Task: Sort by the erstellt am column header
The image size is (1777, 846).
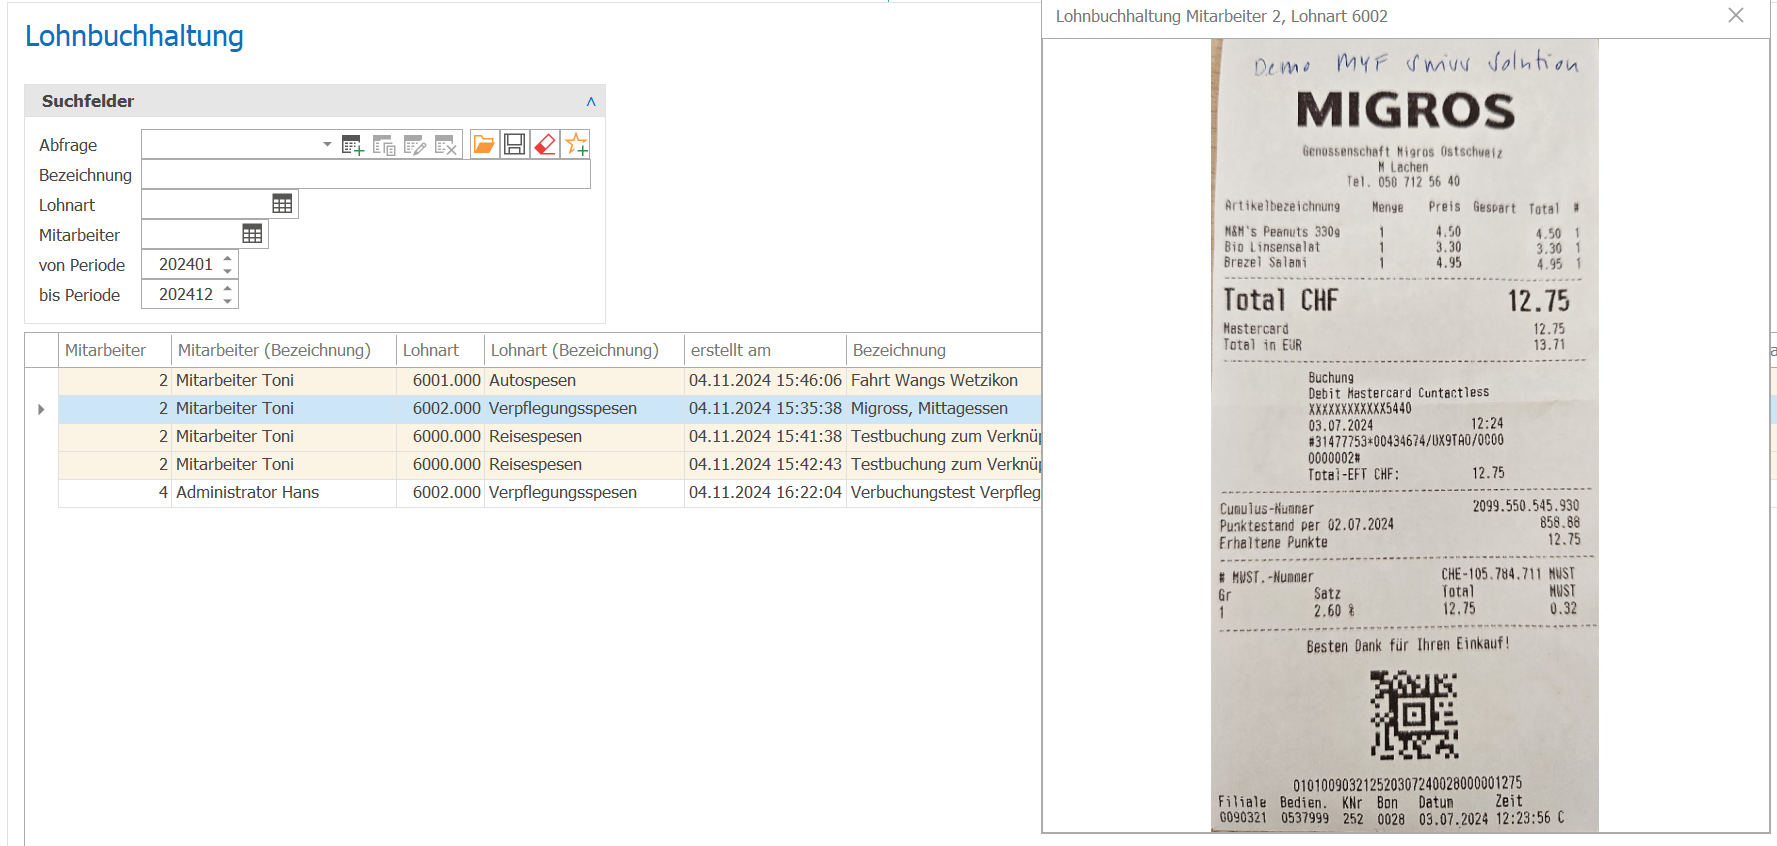Action: click(765, 350)
